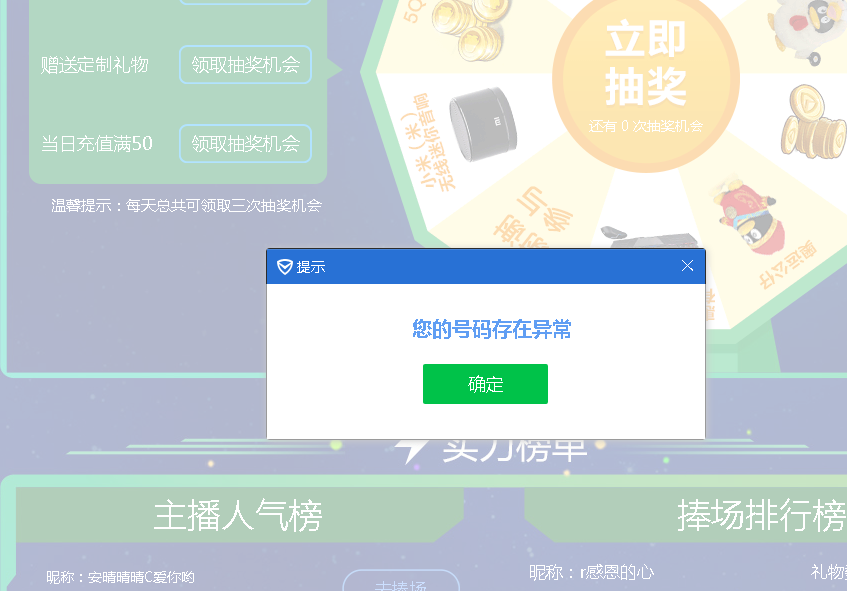This screenshot has height=591, width=847.
Task: Click nickname r感恩的心
Action: tap(616, 573)
